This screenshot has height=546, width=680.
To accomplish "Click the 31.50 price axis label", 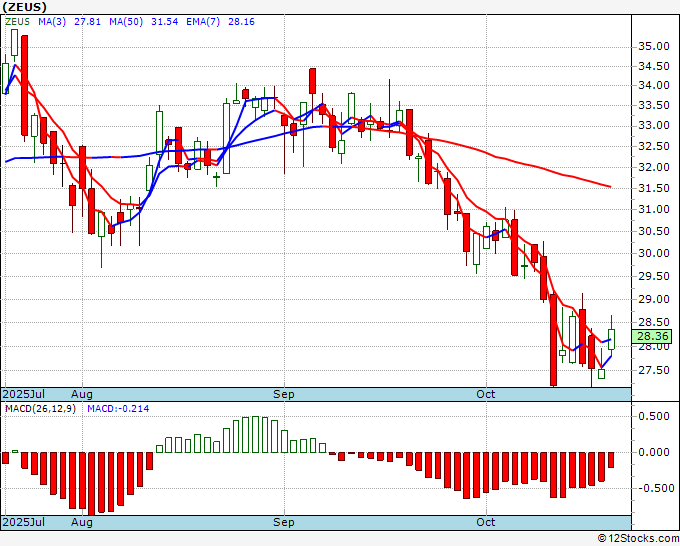I will click(x=654, y=188).
